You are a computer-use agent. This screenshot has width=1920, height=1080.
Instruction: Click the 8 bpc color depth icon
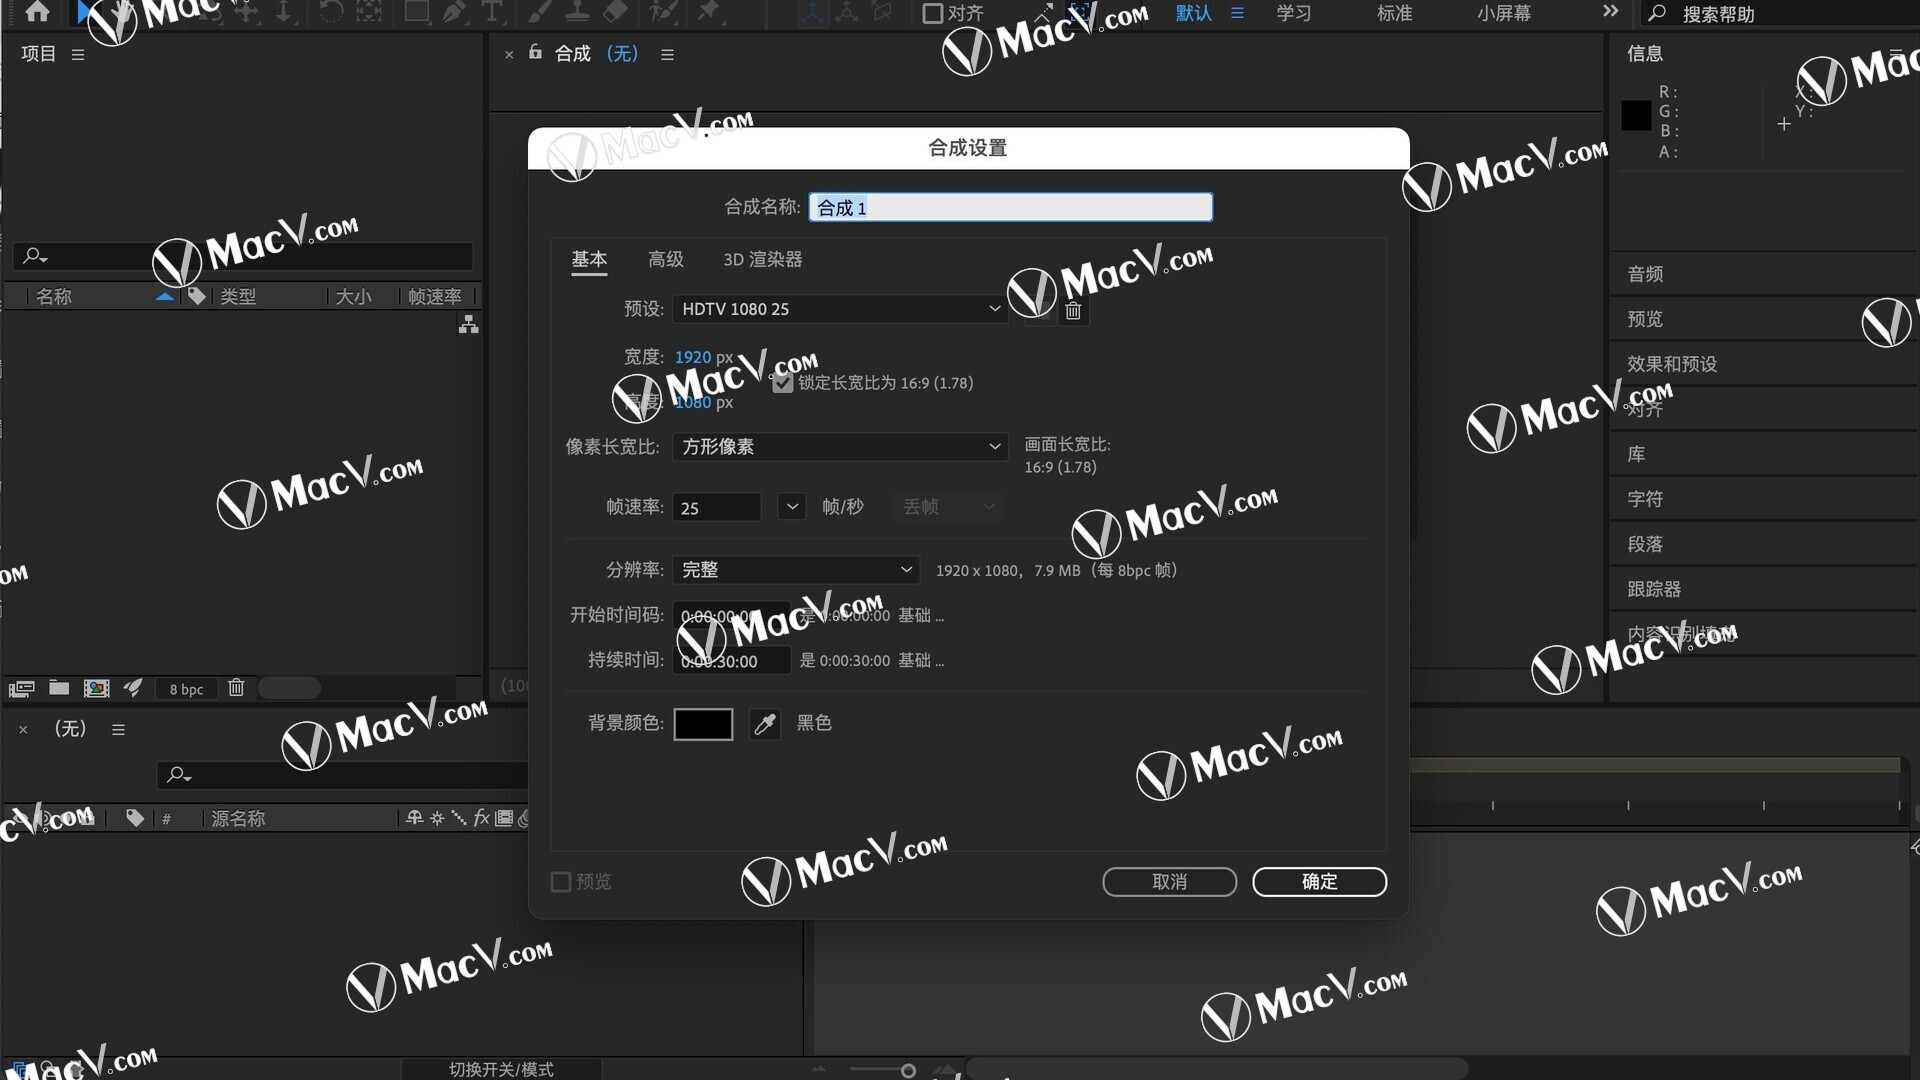[183, 687]
